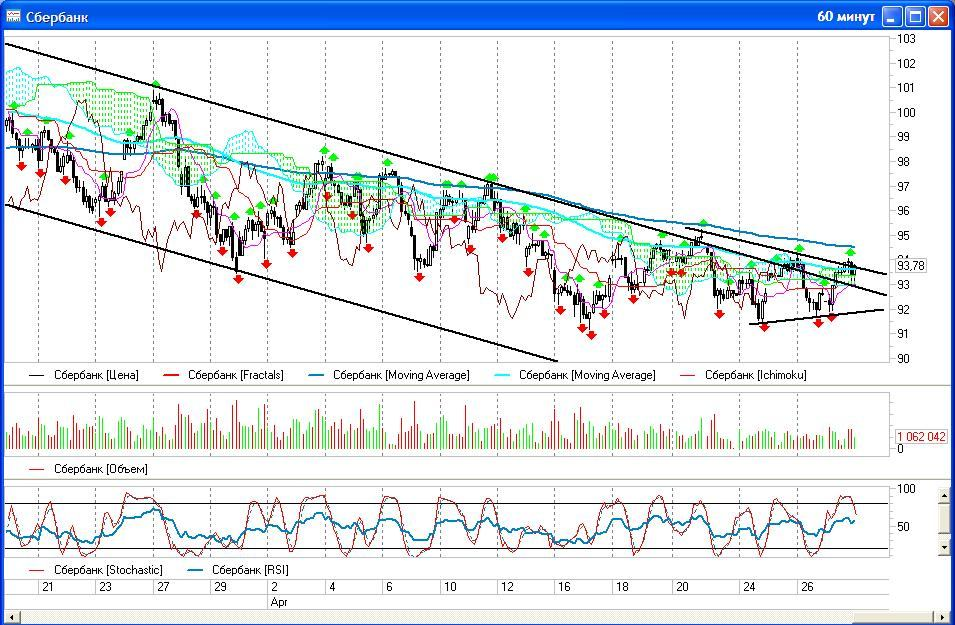
Task: Select the cyan Moving Average legend entry
Action: 575,375
